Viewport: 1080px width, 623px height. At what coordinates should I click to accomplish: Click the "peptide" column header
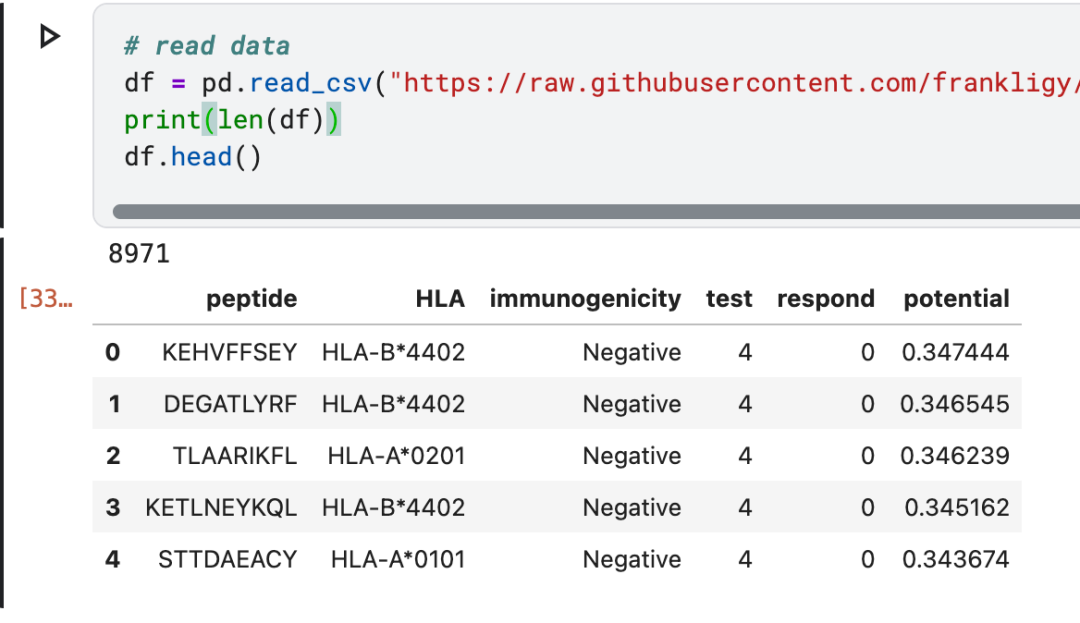click(x=251, y=299)
